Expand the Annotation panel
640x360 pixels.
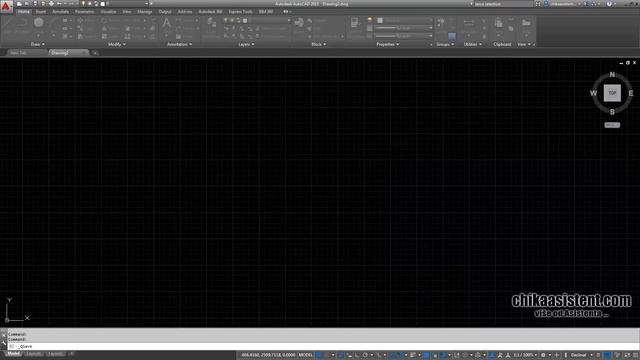pyautogui.click(x=180, y=44)
